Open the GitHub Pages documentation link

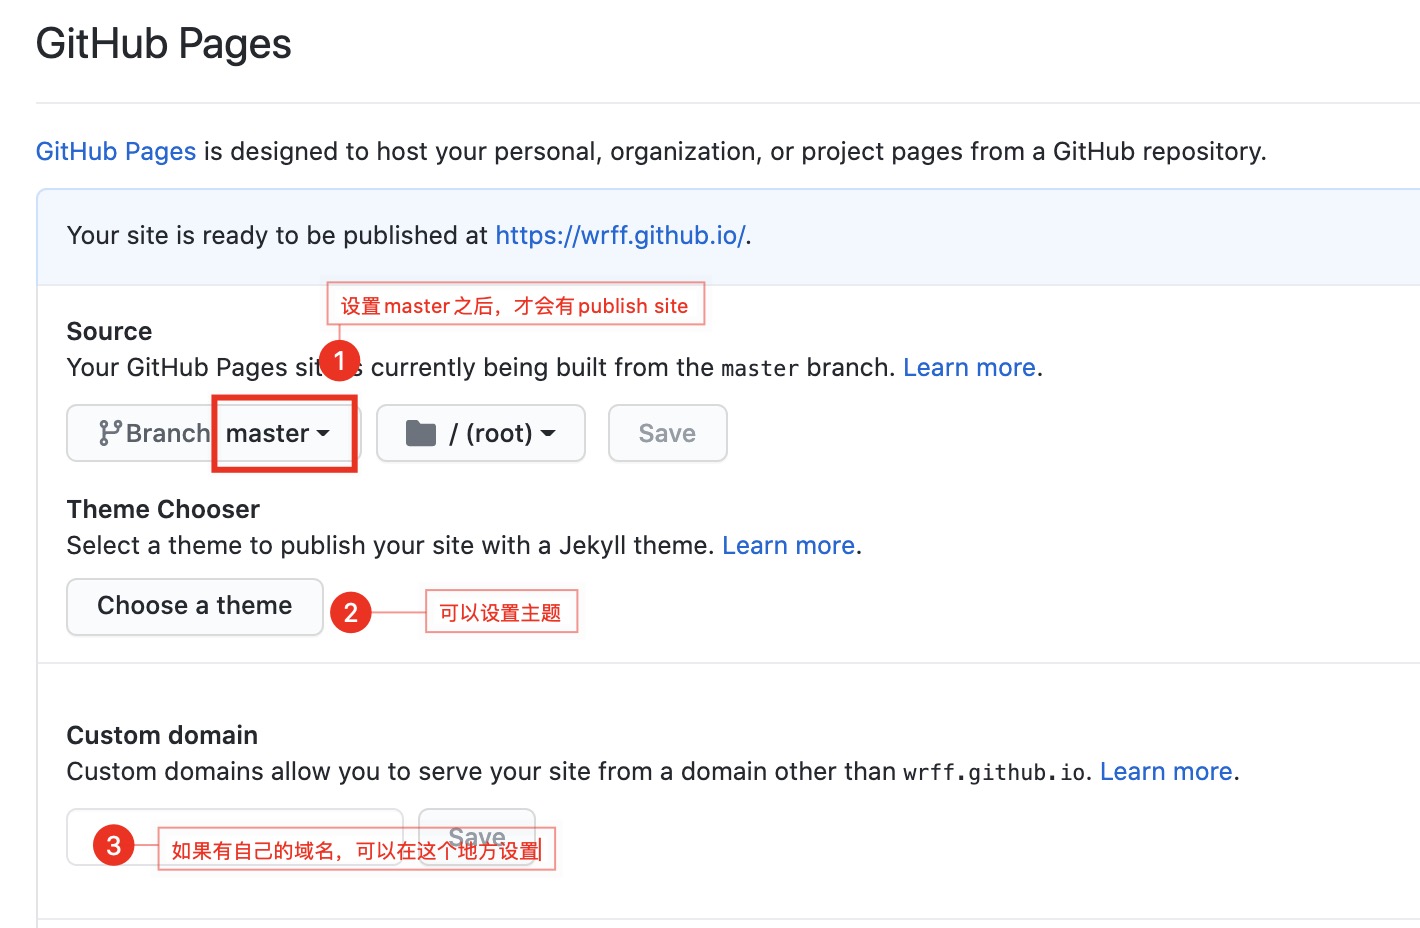pyautogui.click(x=116, y=151)
